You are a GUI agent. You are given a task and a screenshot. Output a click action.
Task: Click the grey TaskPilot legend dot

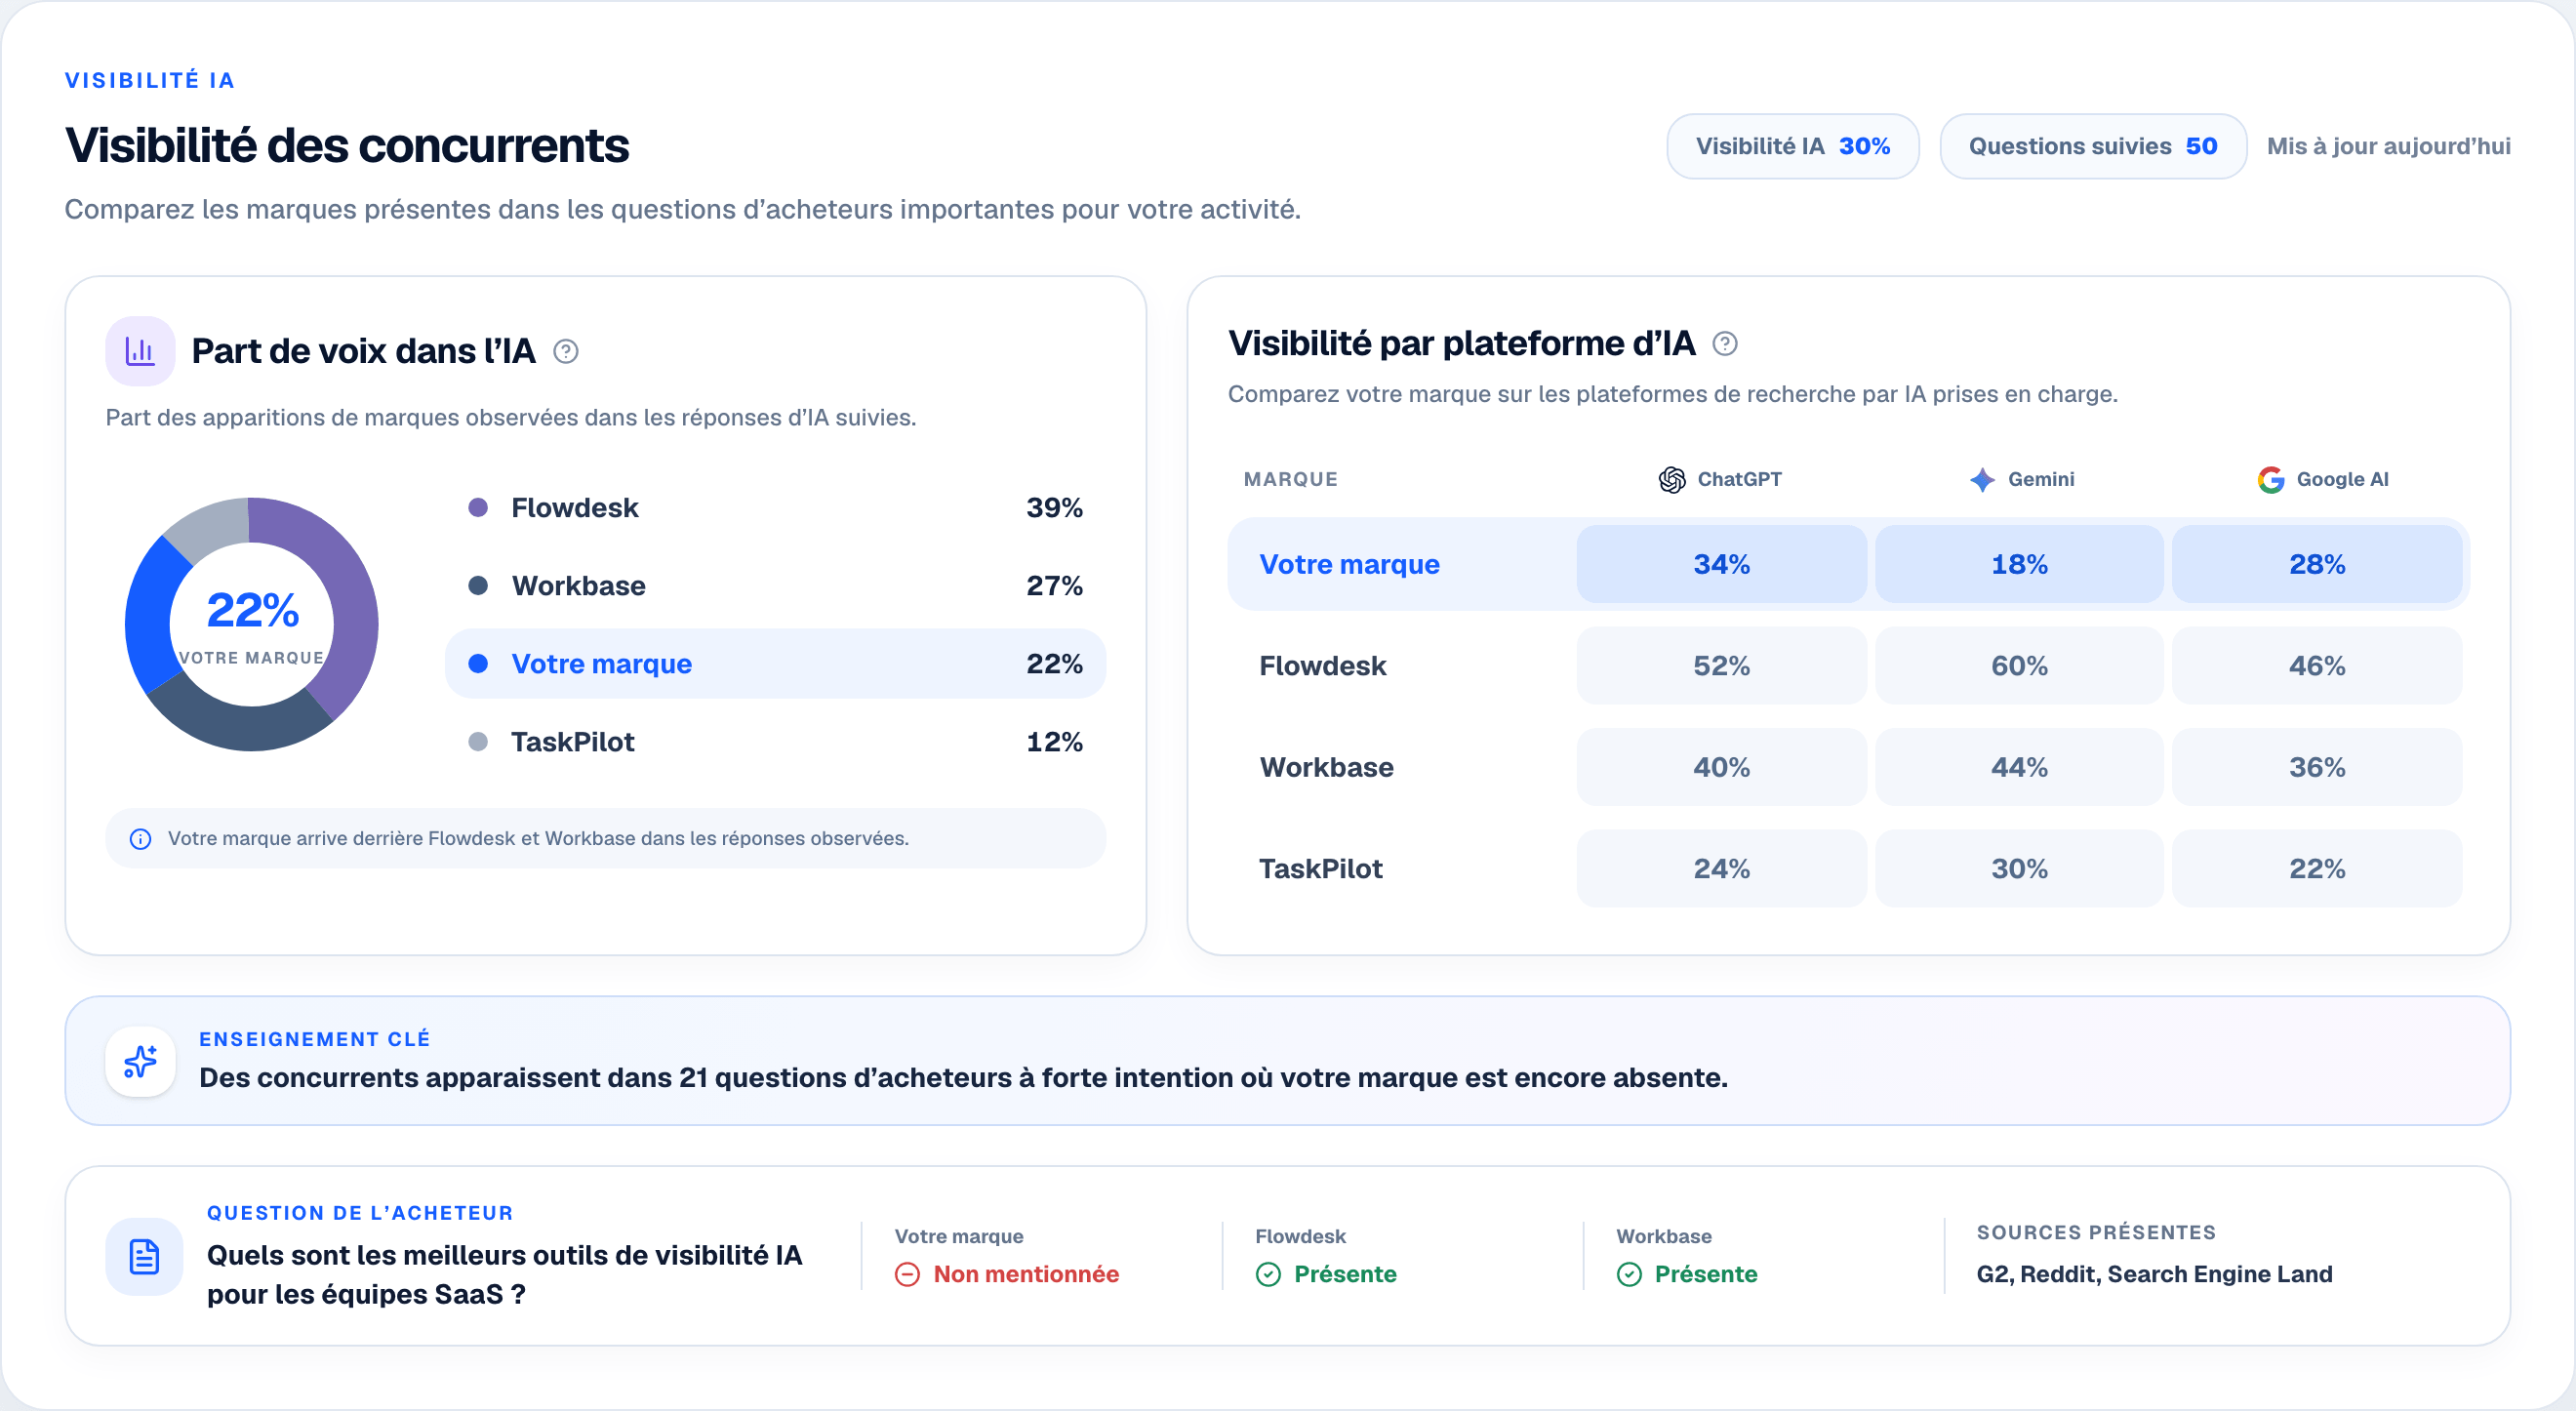pyautogui.click(x=478, y=742)
